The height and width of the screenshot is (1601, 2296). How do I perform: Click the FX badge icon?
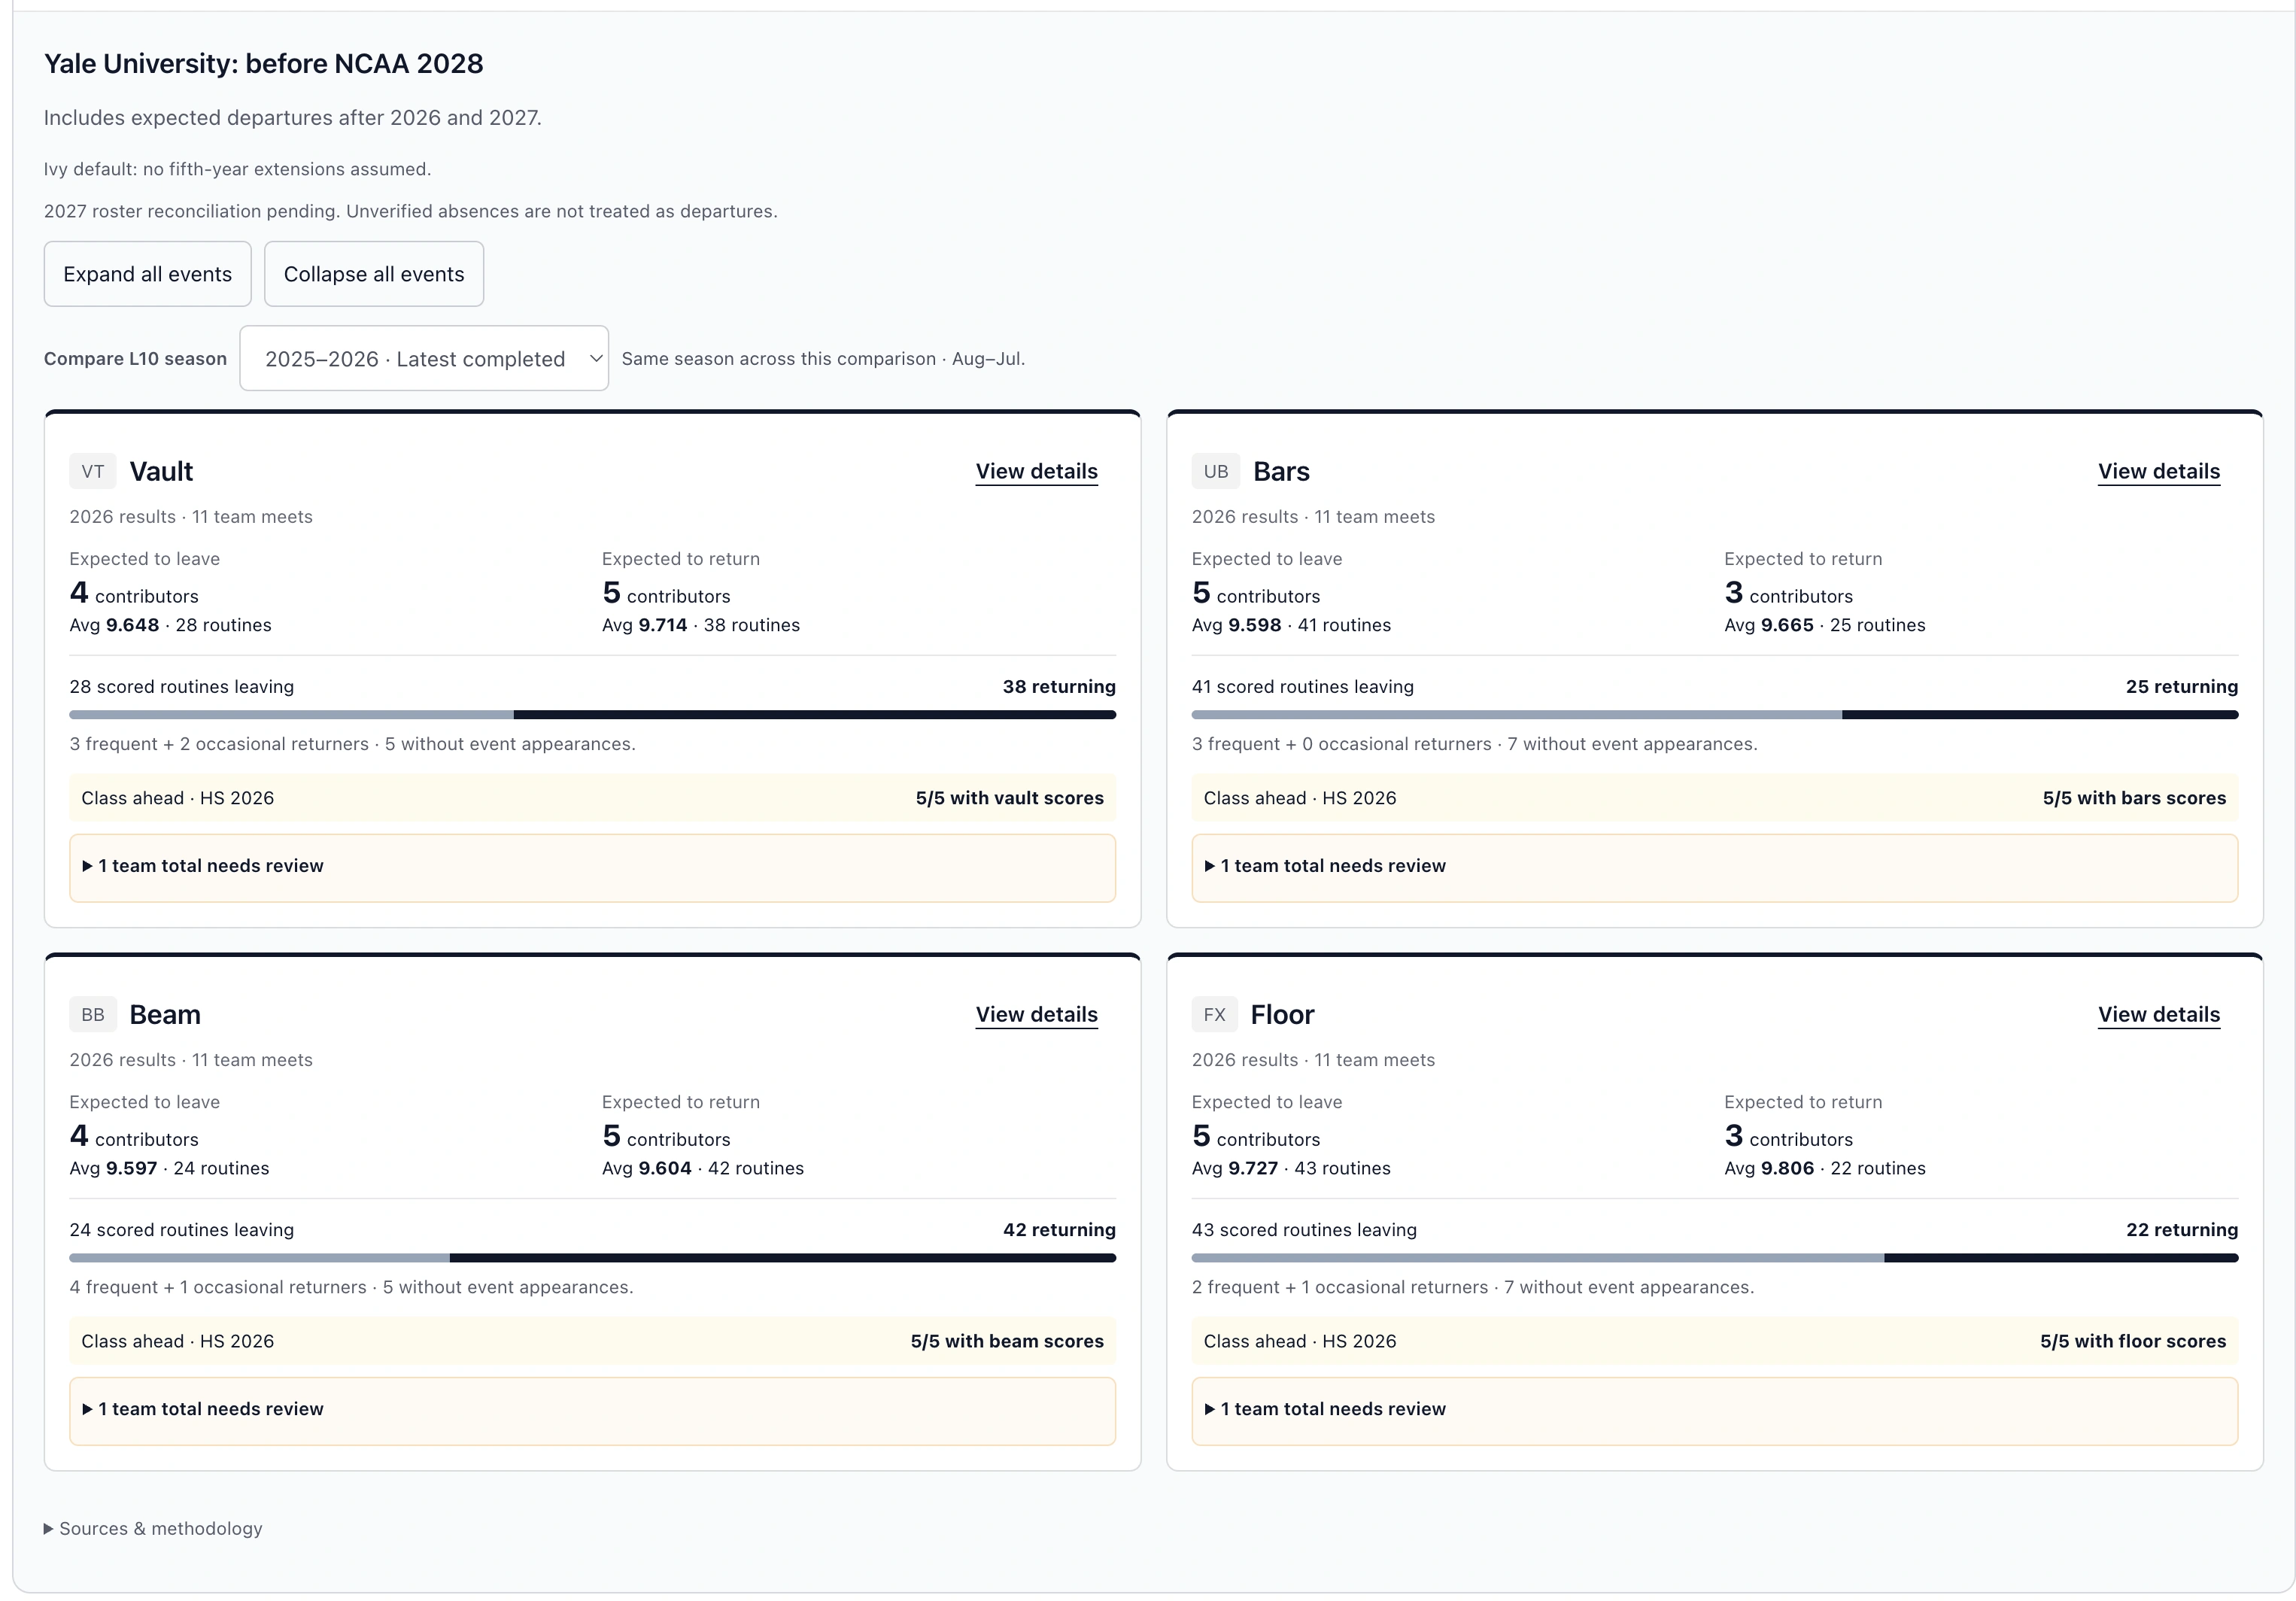point(1214,1014)
